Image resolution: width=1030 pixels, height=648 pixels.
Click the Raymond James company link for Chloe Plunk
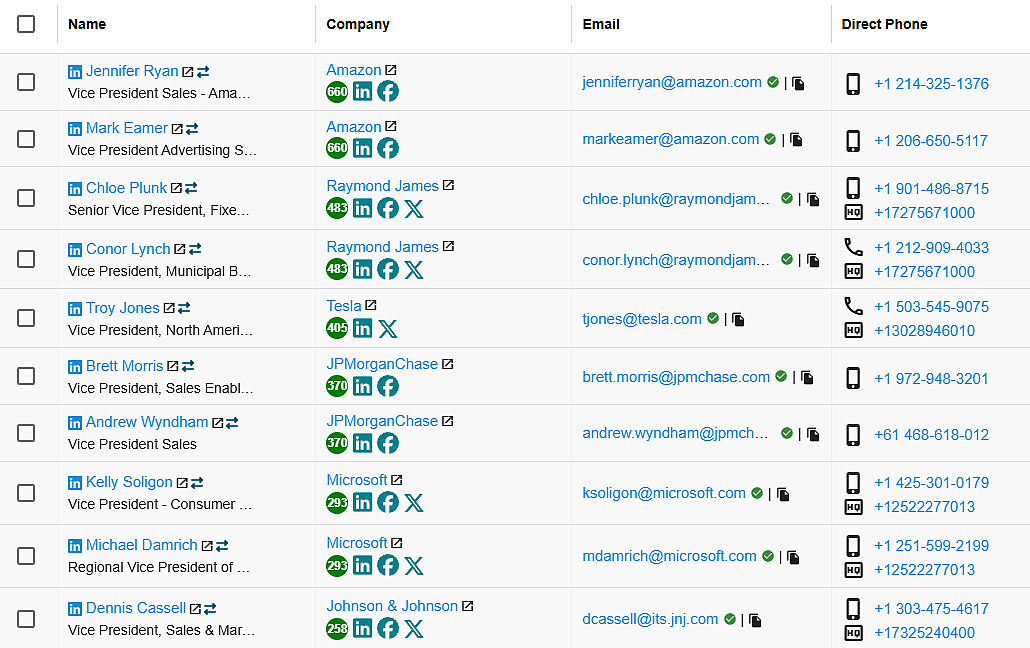[382, 186]
